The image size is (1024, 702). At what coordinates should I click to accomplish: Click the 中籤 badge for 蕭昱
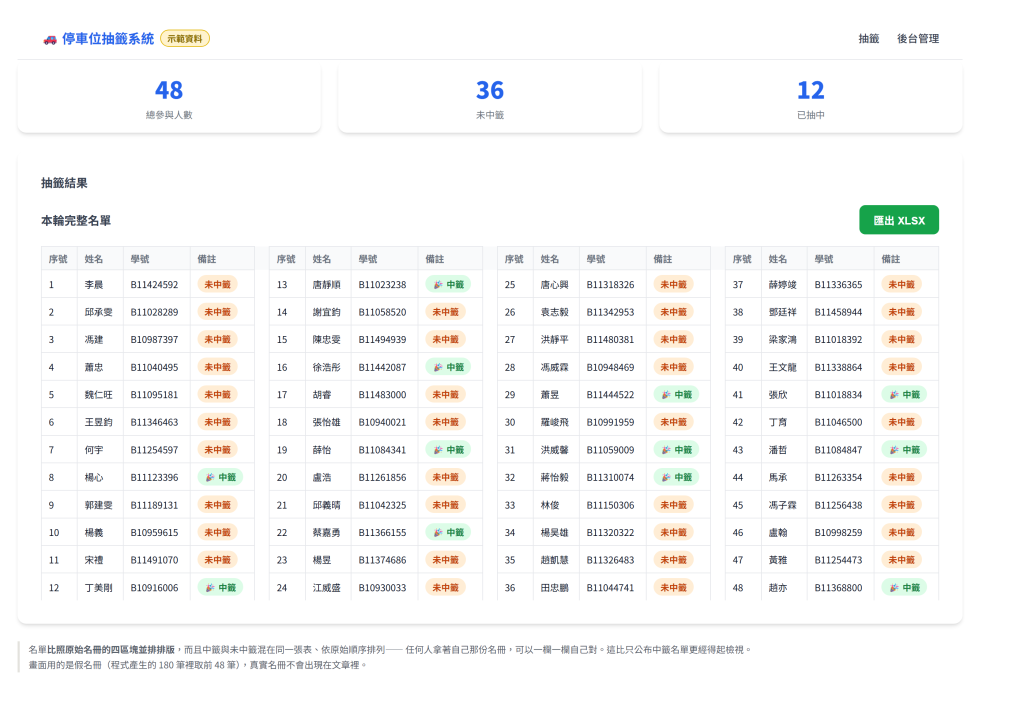click(676, 394)
